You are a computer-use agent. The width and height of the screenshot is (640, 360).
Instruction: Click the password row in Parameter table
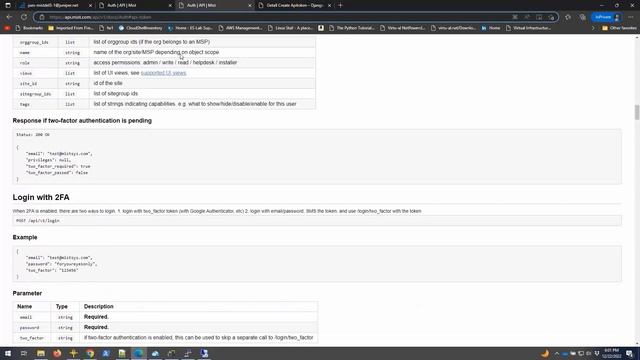[165, 328]
